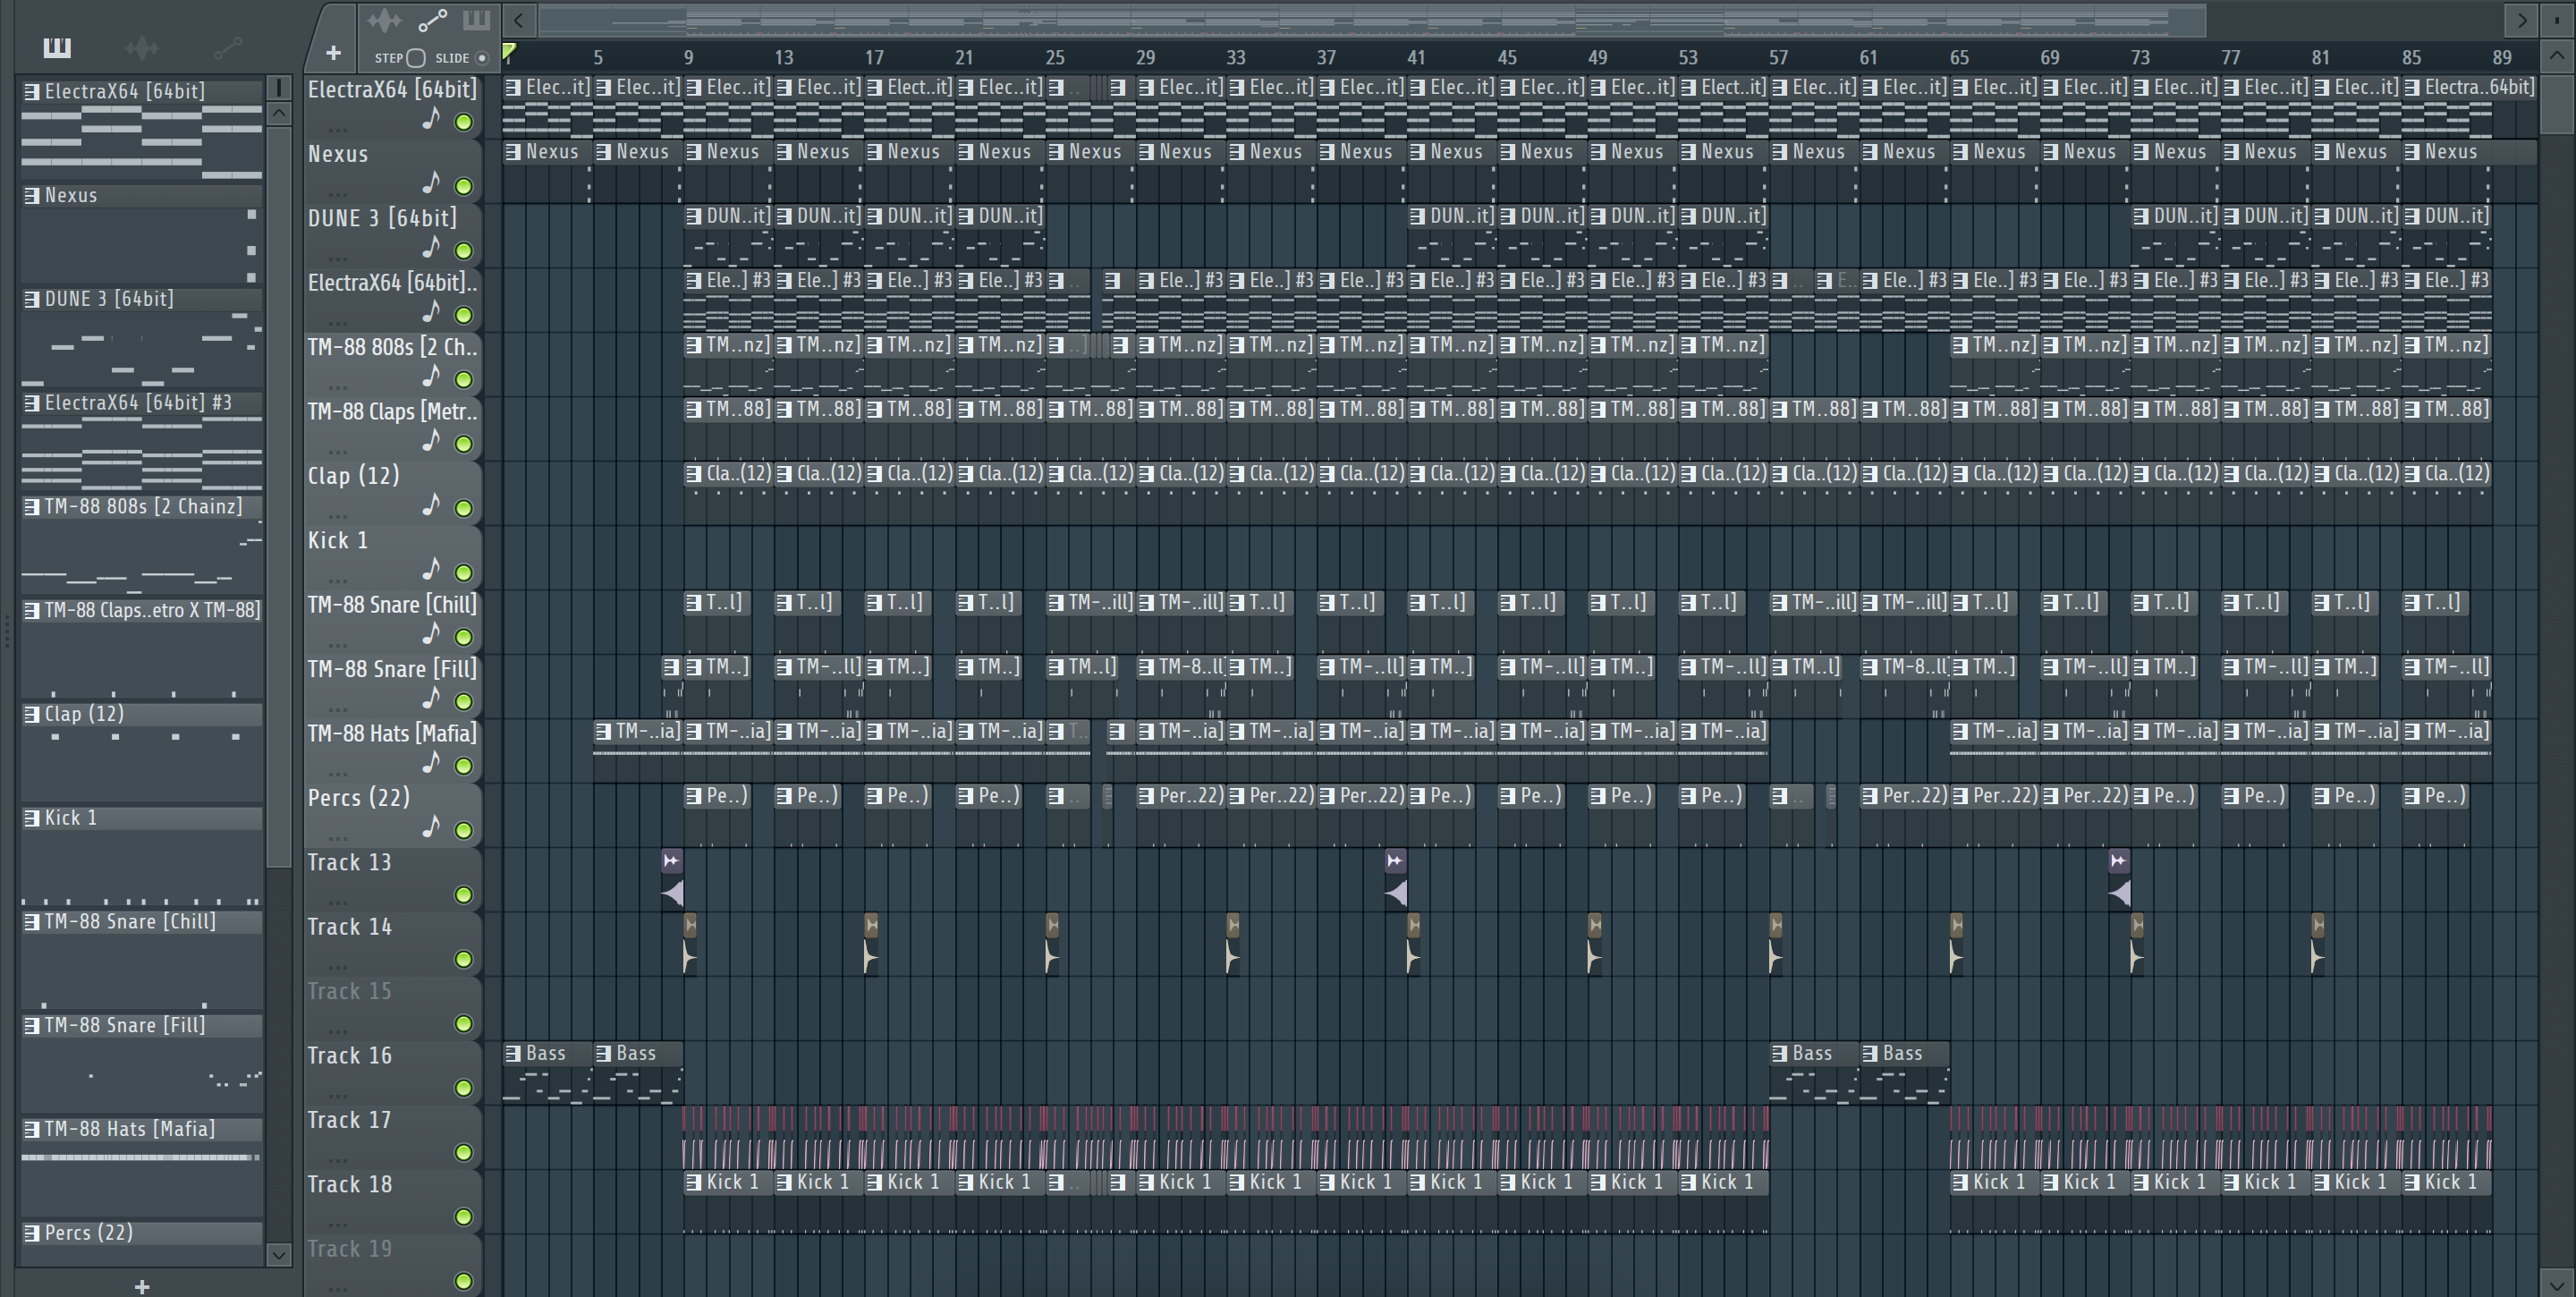Mute the DUNE 3 [64bit] track

463,251
